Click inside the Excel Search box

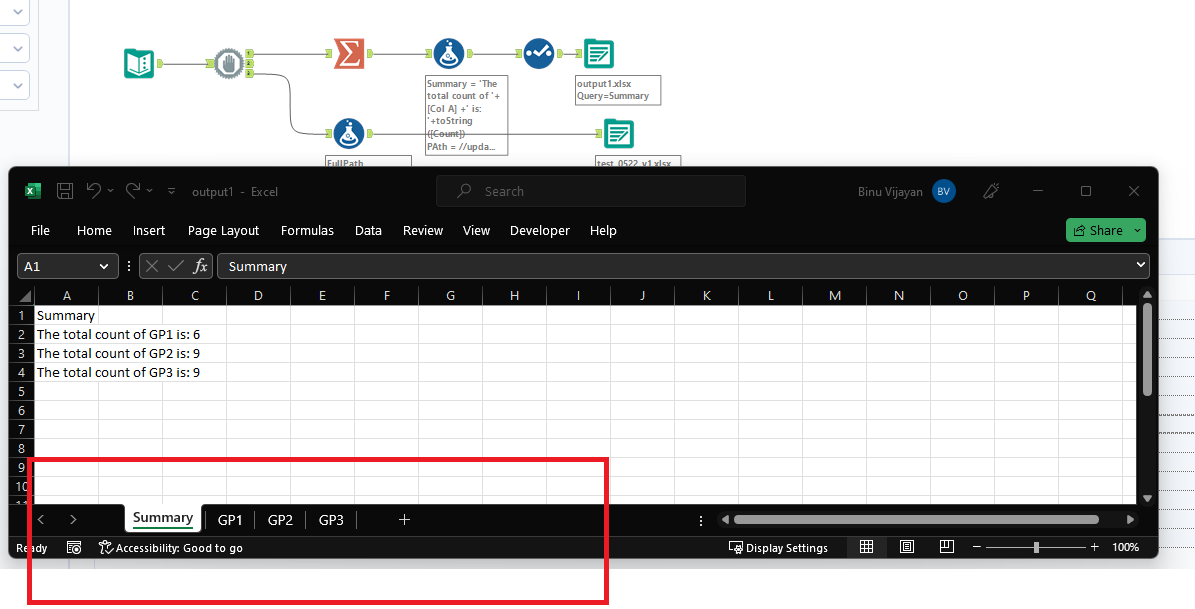click(x=590, y=191)
